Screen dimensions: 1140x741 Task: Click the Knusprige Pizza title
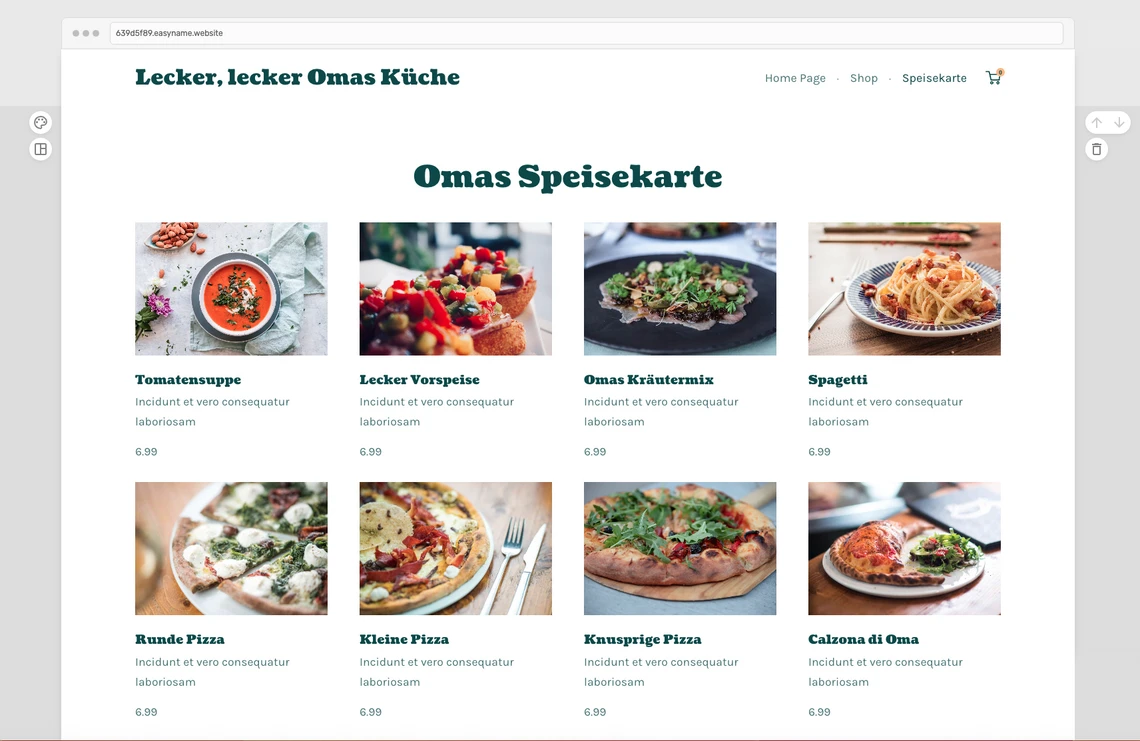click(643, 639)
